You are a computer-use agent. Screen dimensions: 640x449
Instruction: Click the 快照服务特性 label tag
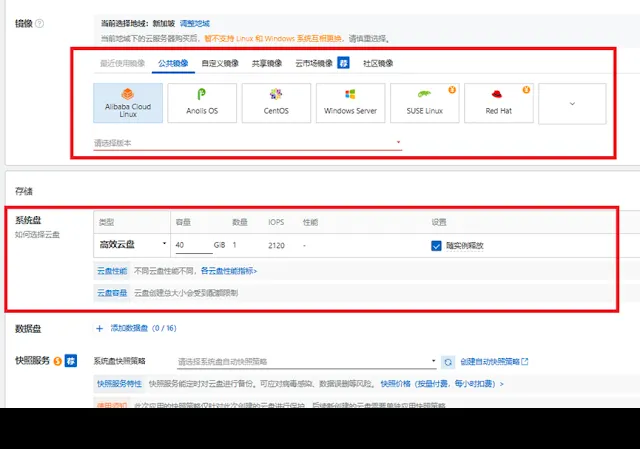point(119,384)
